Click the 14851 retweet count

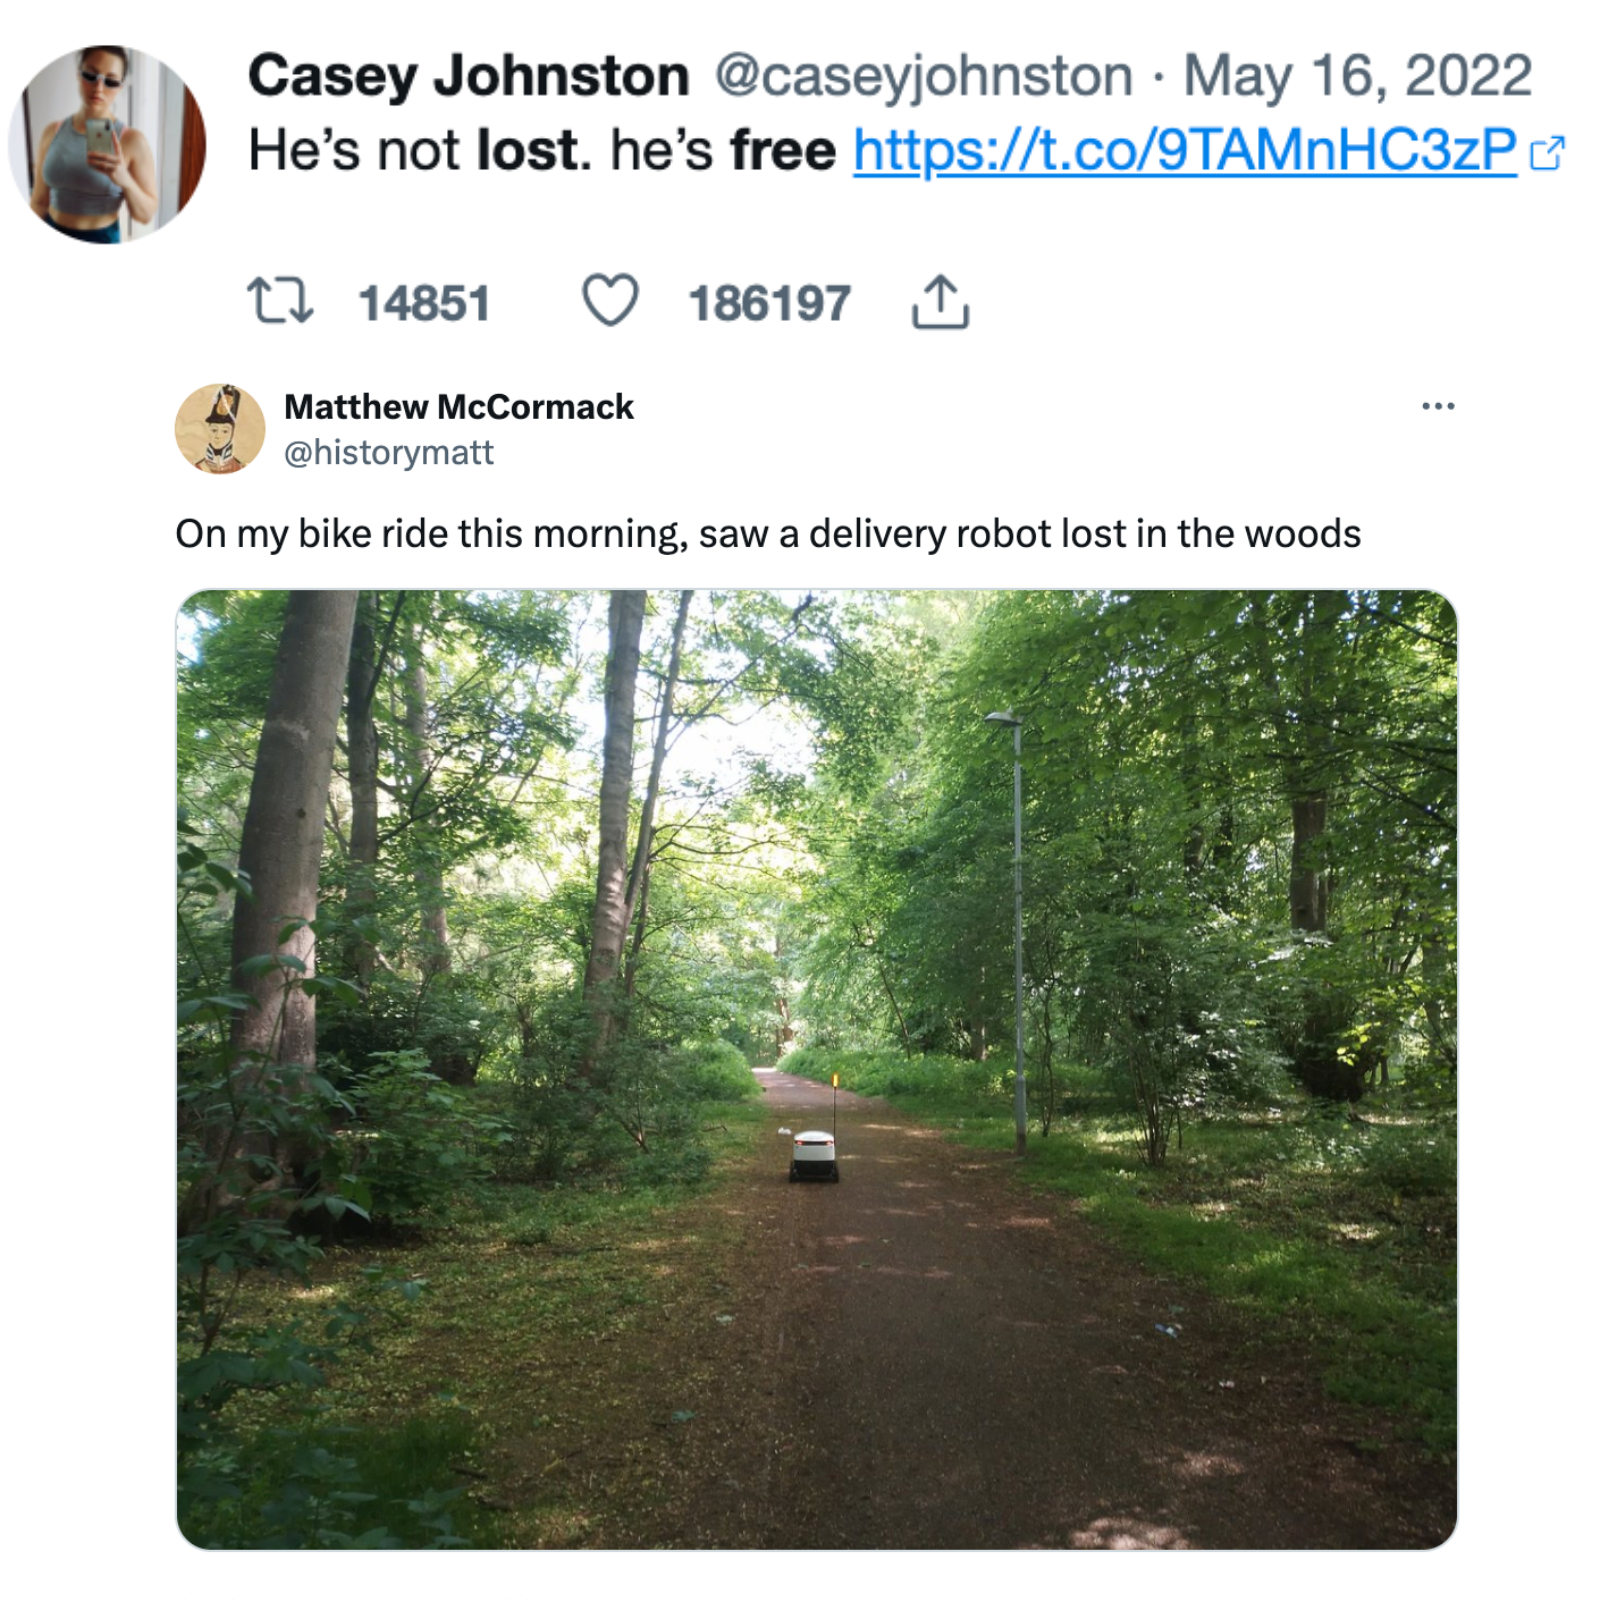[424, 303]
